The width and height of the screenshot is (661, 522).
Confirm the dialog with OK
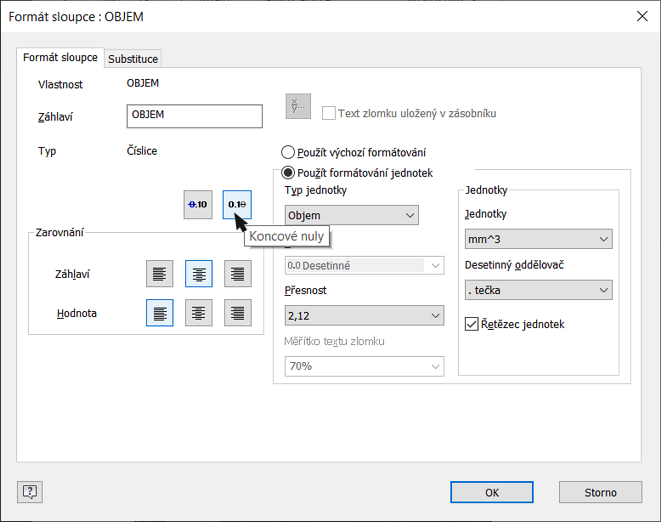point(491,492)
